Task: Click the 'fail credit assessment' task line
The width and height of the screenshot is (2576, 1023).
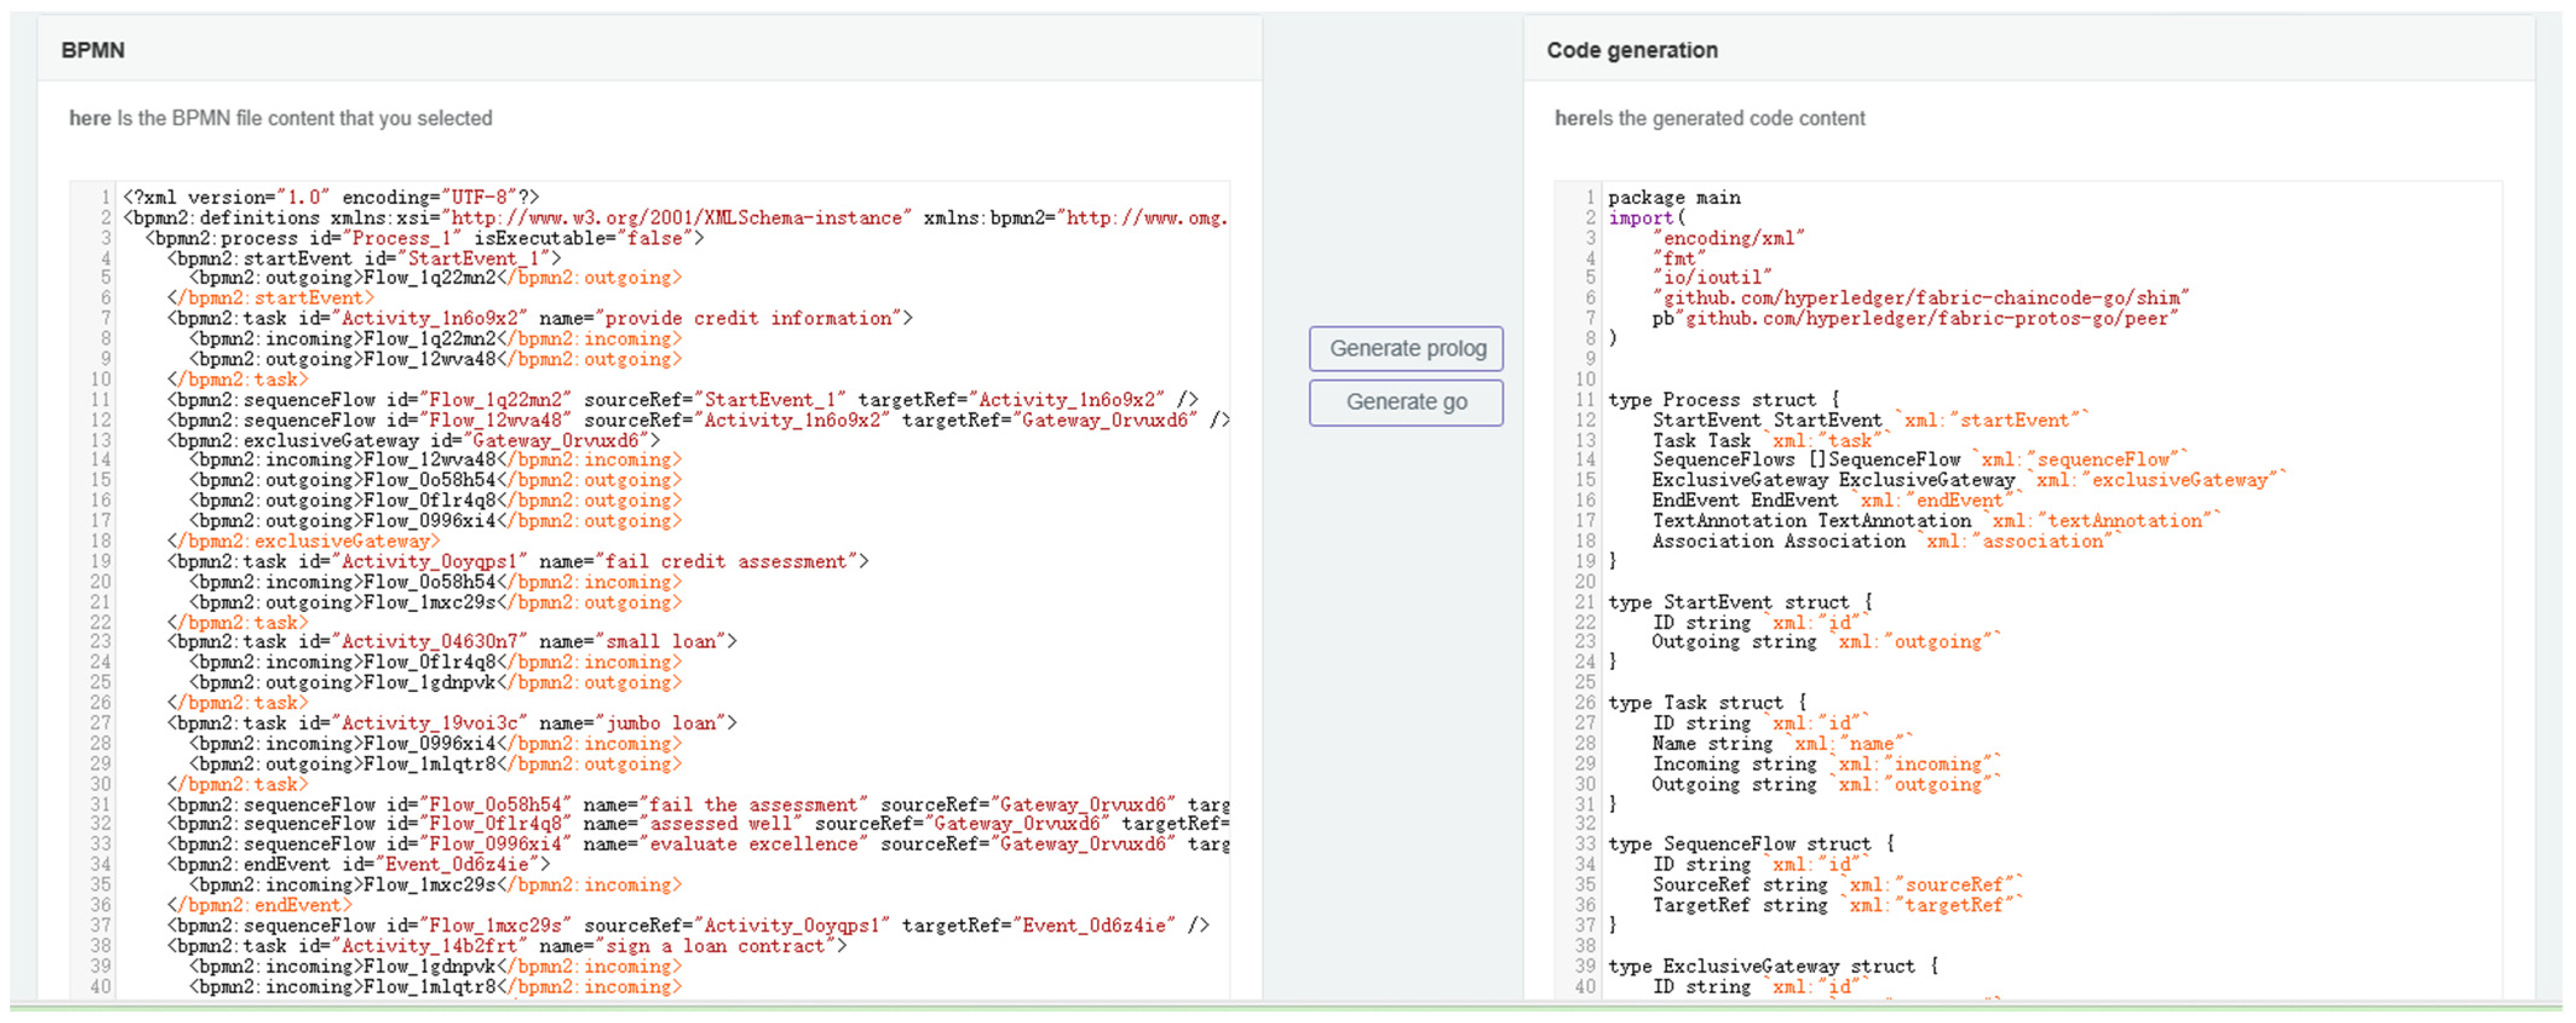Action: click(518, 561)
